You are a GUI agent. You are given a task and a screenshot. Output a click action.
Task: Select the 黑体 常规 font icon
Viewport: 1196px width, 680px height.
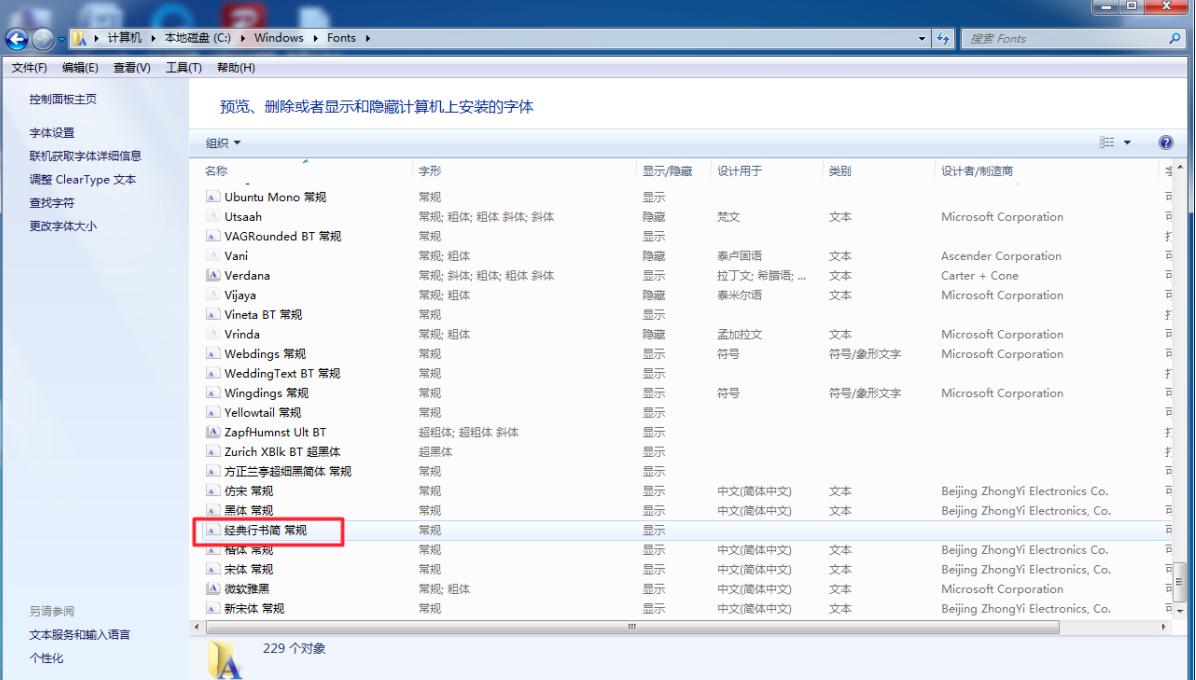tap(213, 510)
